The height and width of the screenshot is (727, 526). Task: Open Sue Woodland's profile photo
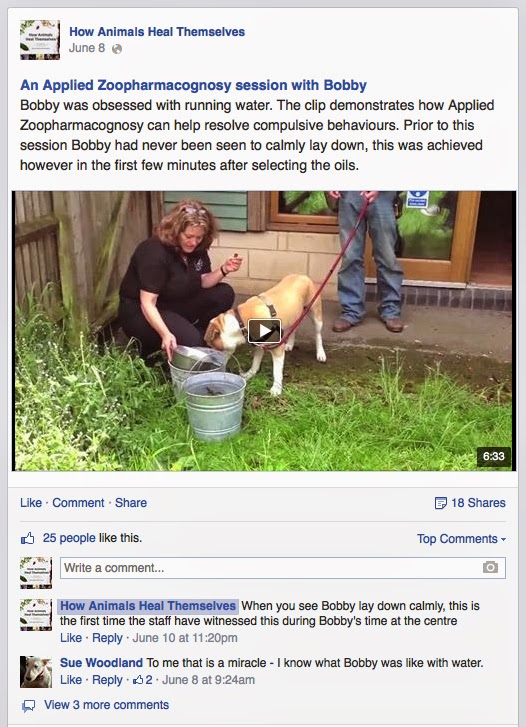(x=36, y=672)
